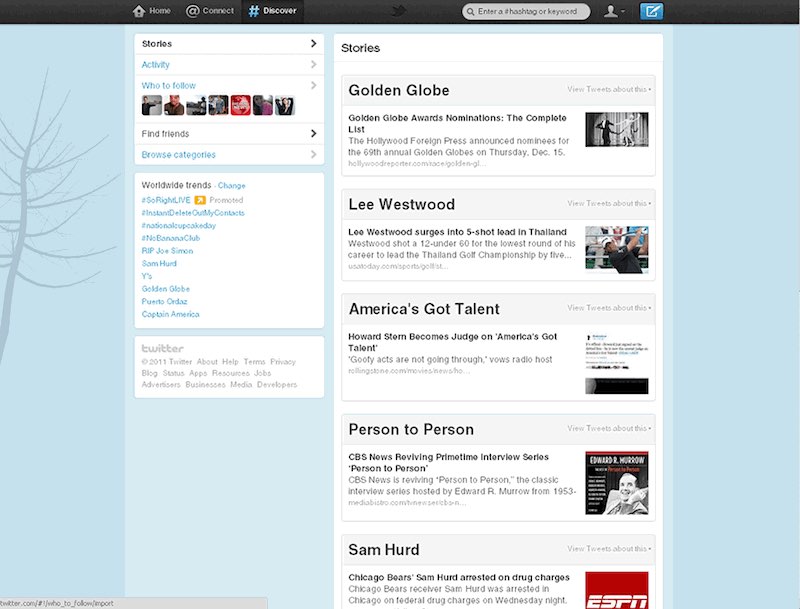Click the hashtag or keyword search field
This screenshot has height=609, width=800.
tap(526, 11)
